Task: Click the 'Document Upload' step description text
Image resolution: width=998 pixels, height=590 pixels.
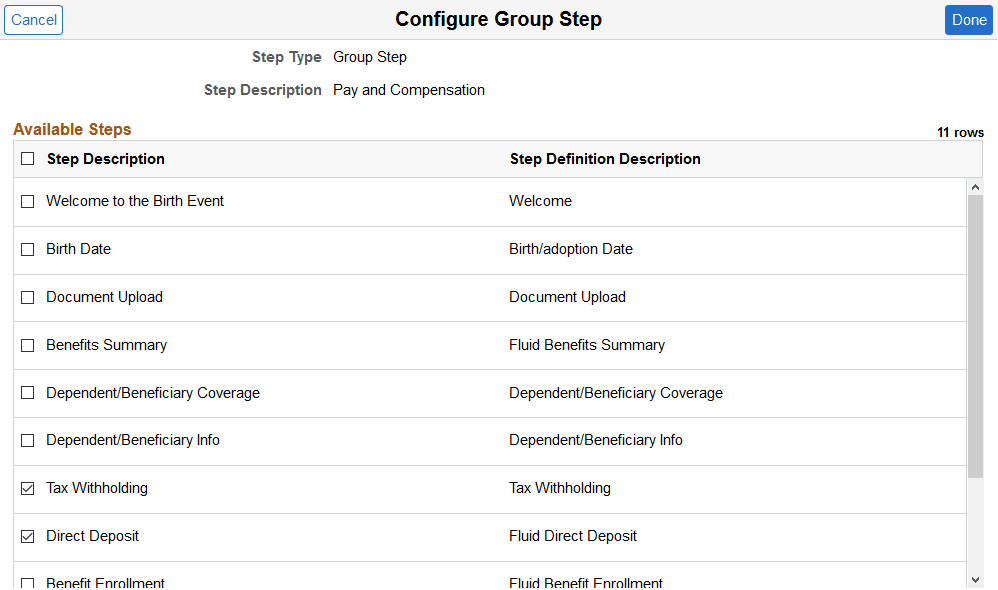Action: point(104,297)
